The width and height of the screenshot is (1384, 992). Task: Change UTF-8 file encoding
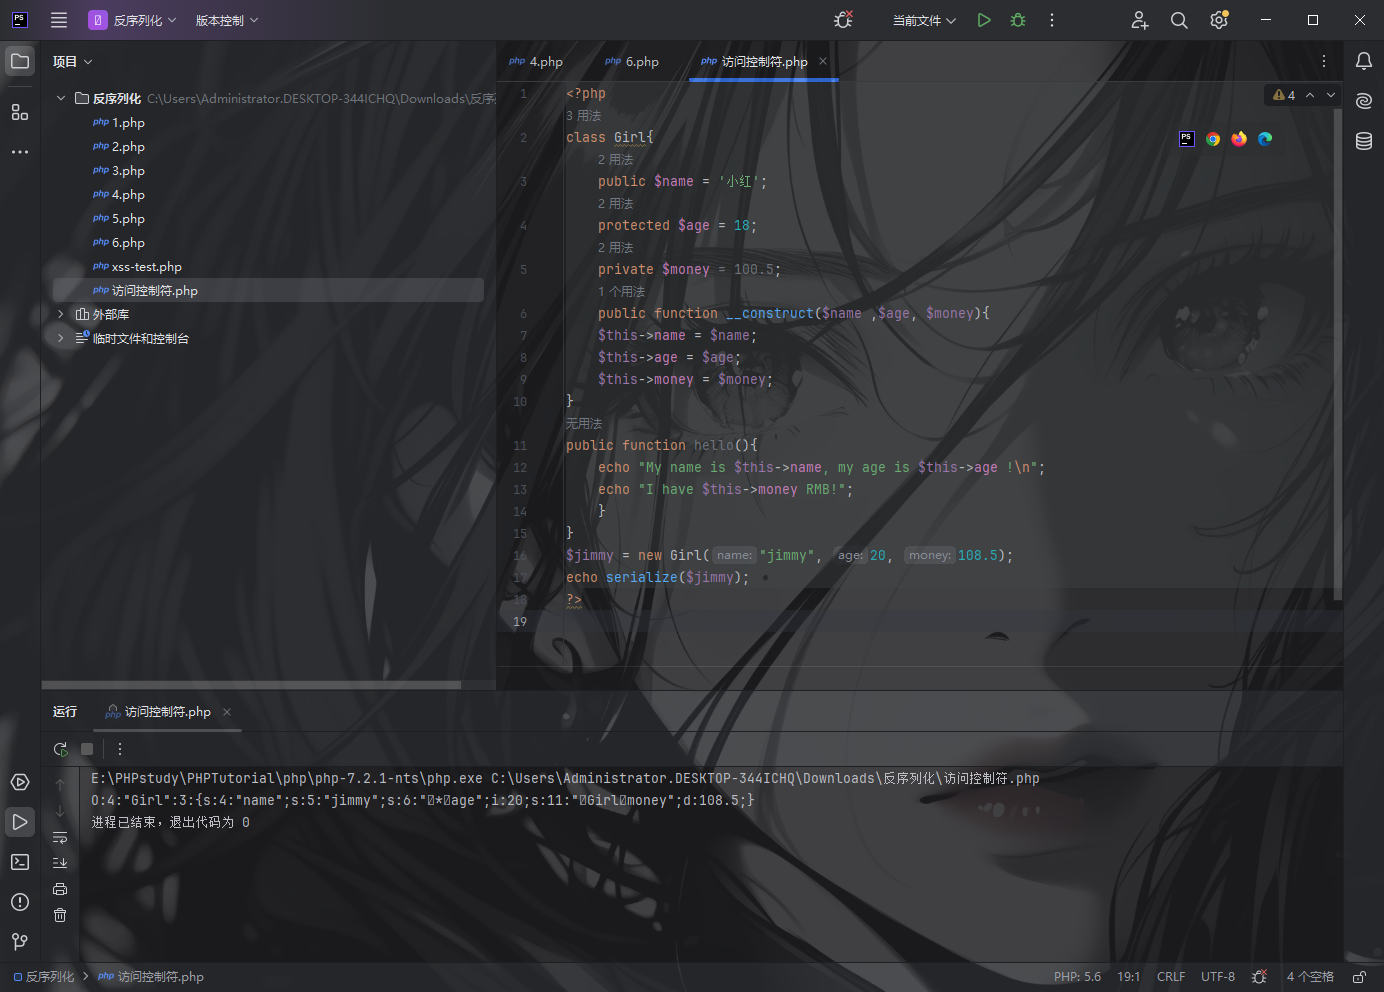pos(1218,977)
